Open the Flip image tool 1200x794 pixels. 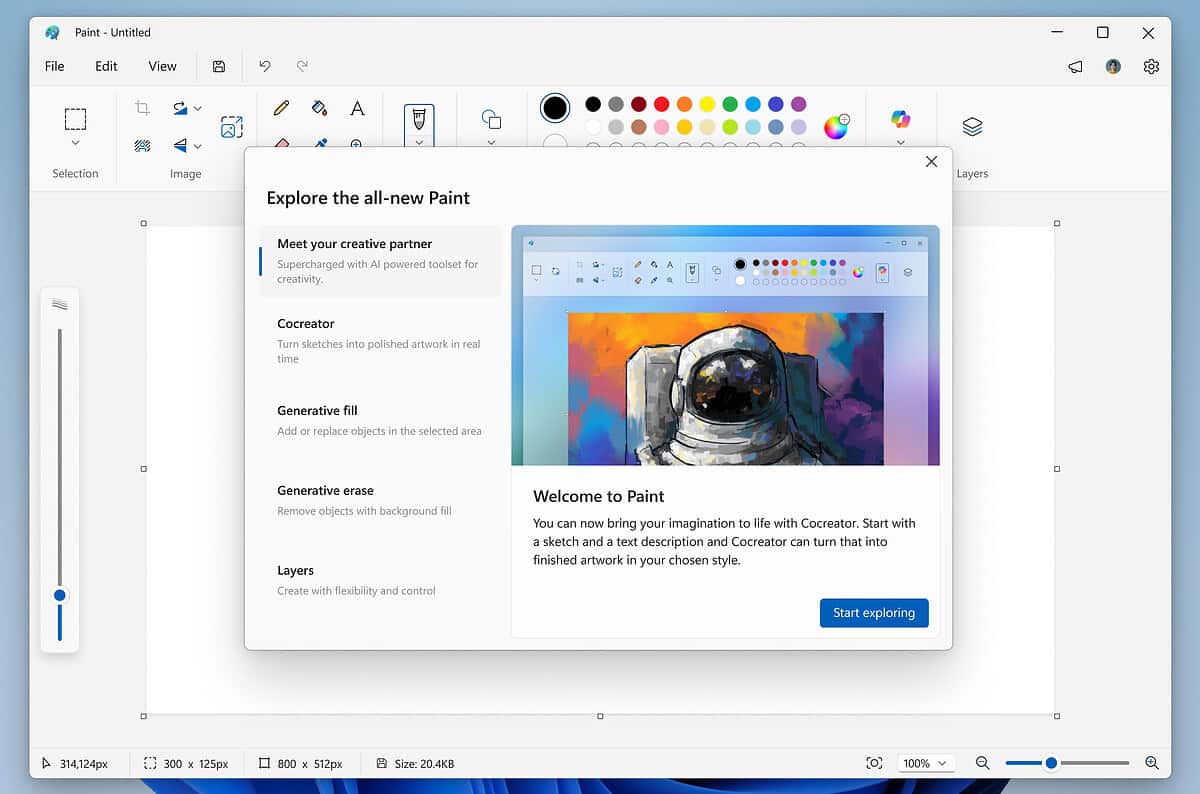(180, 146)
